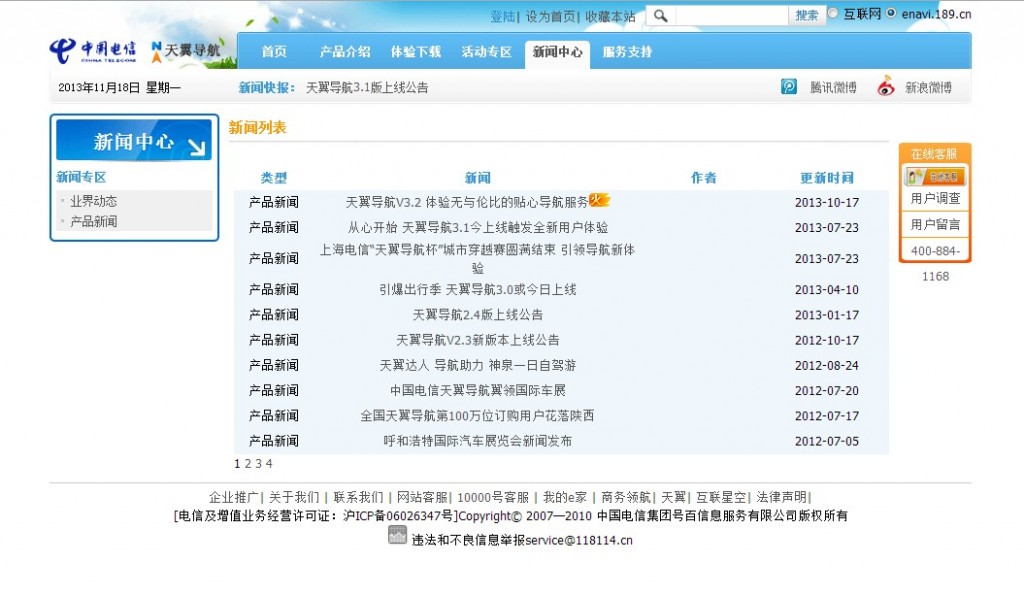The image size is (1024, 595).
Task: Click the 设为首页 link
Action: click(x=550, y=16)
